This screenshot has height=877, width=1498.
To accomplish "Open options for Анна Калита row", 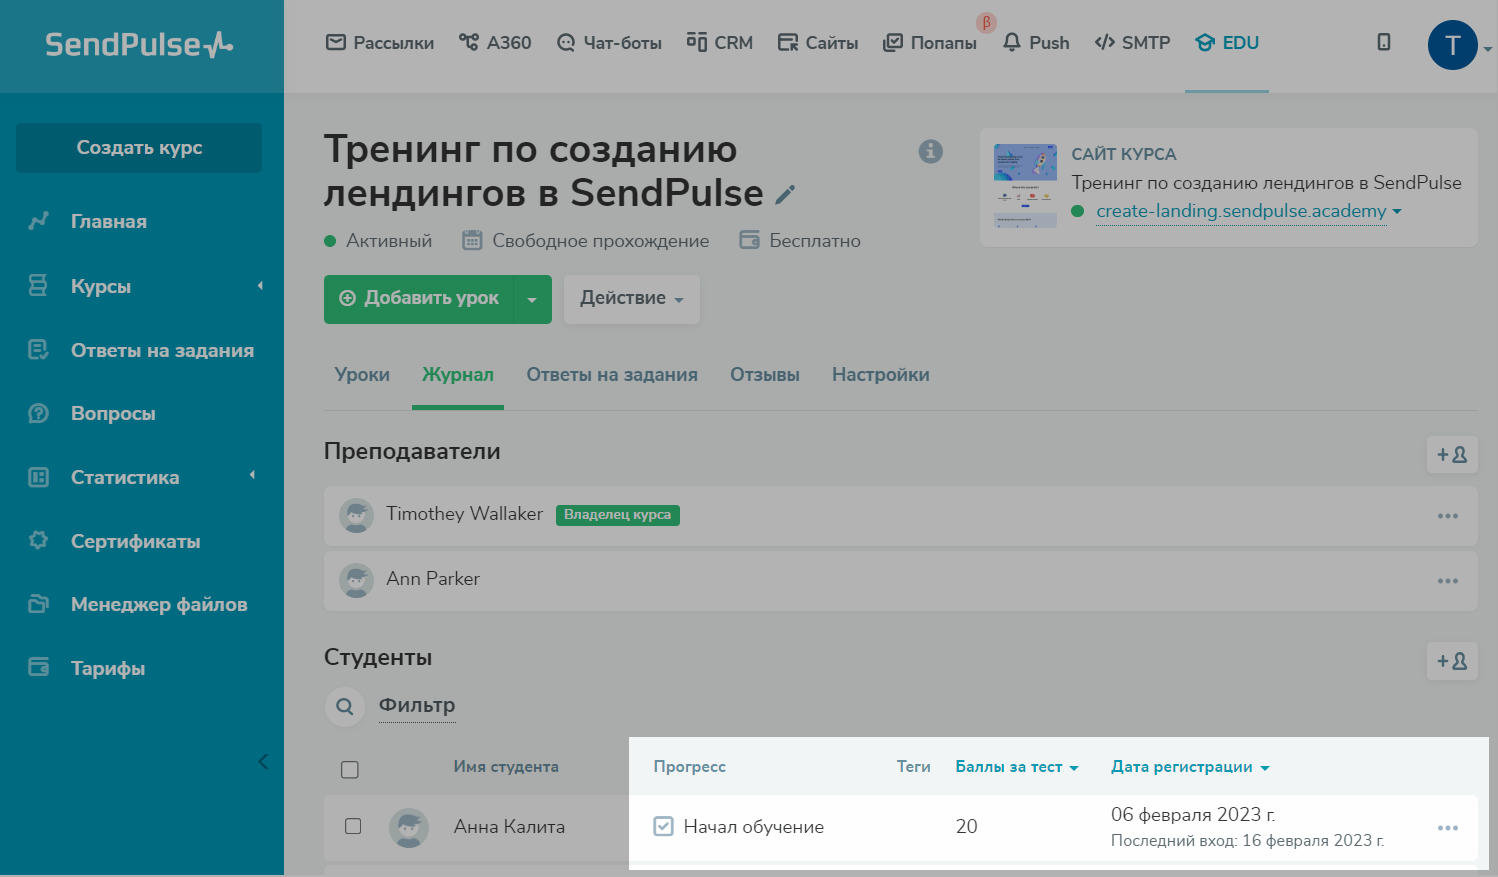I will (x=1448, y=828).
